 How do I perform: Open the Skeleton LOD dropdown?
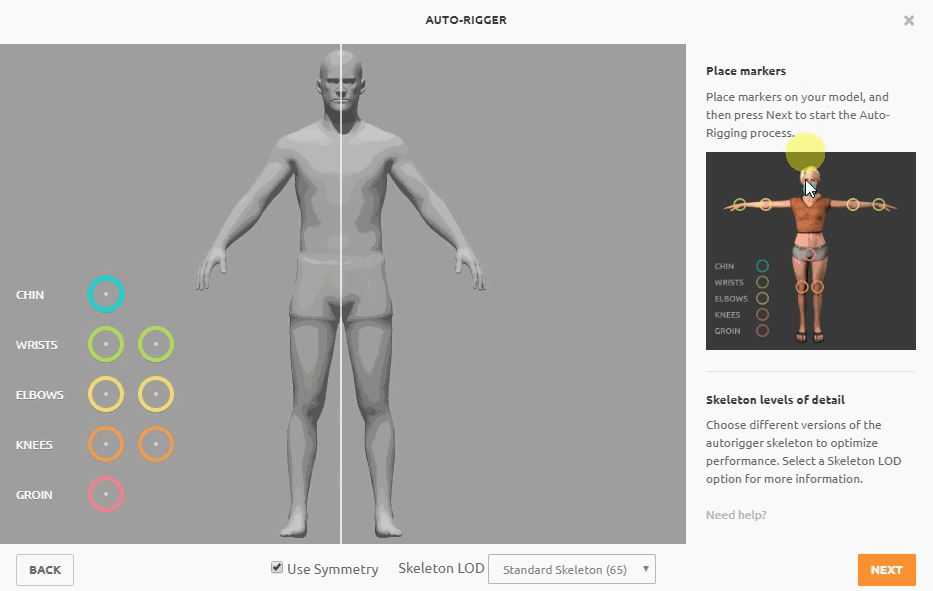572,570
